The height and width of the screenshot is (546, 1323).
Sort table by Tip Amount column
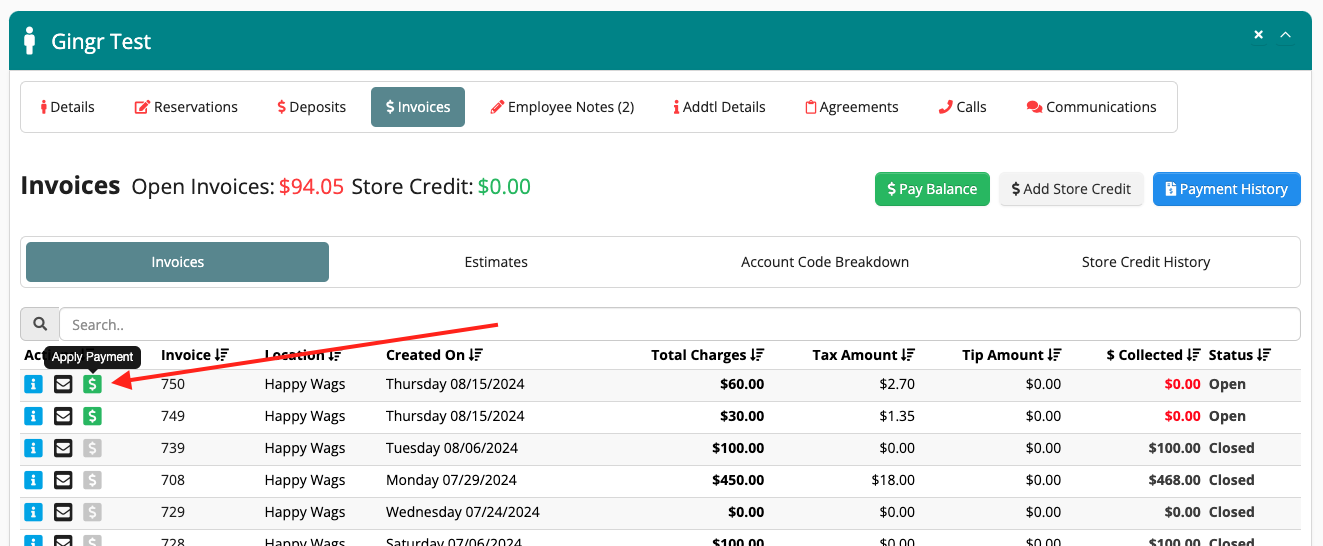pos(1012,355)
